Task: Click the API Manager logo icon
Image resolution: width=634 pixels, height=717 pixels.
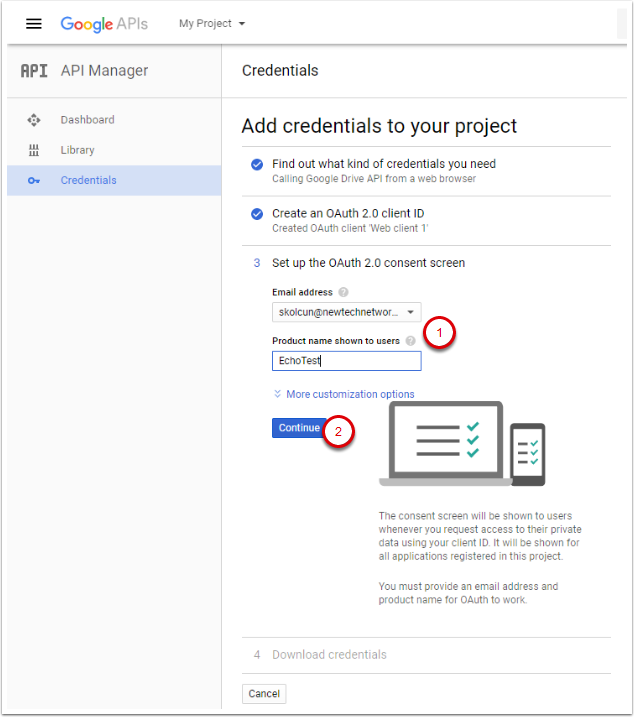Action: [34, 71]
